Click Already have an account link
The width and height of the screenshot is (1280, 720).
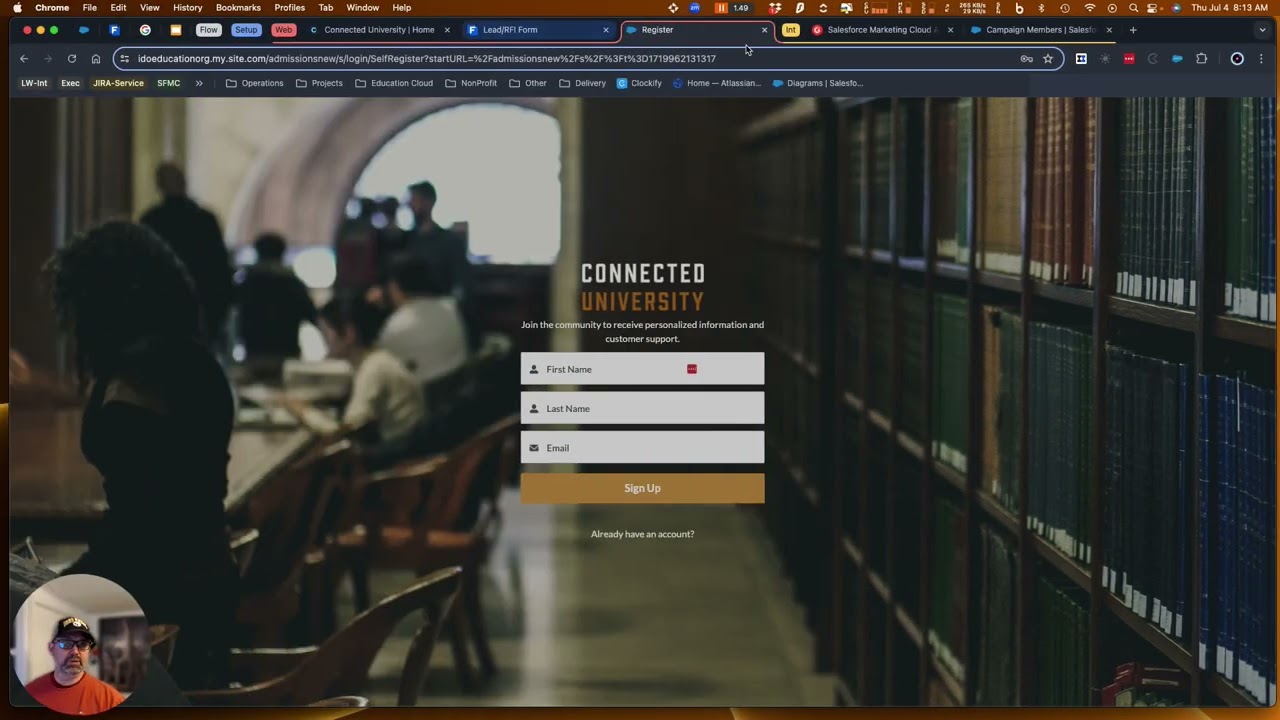642,534
